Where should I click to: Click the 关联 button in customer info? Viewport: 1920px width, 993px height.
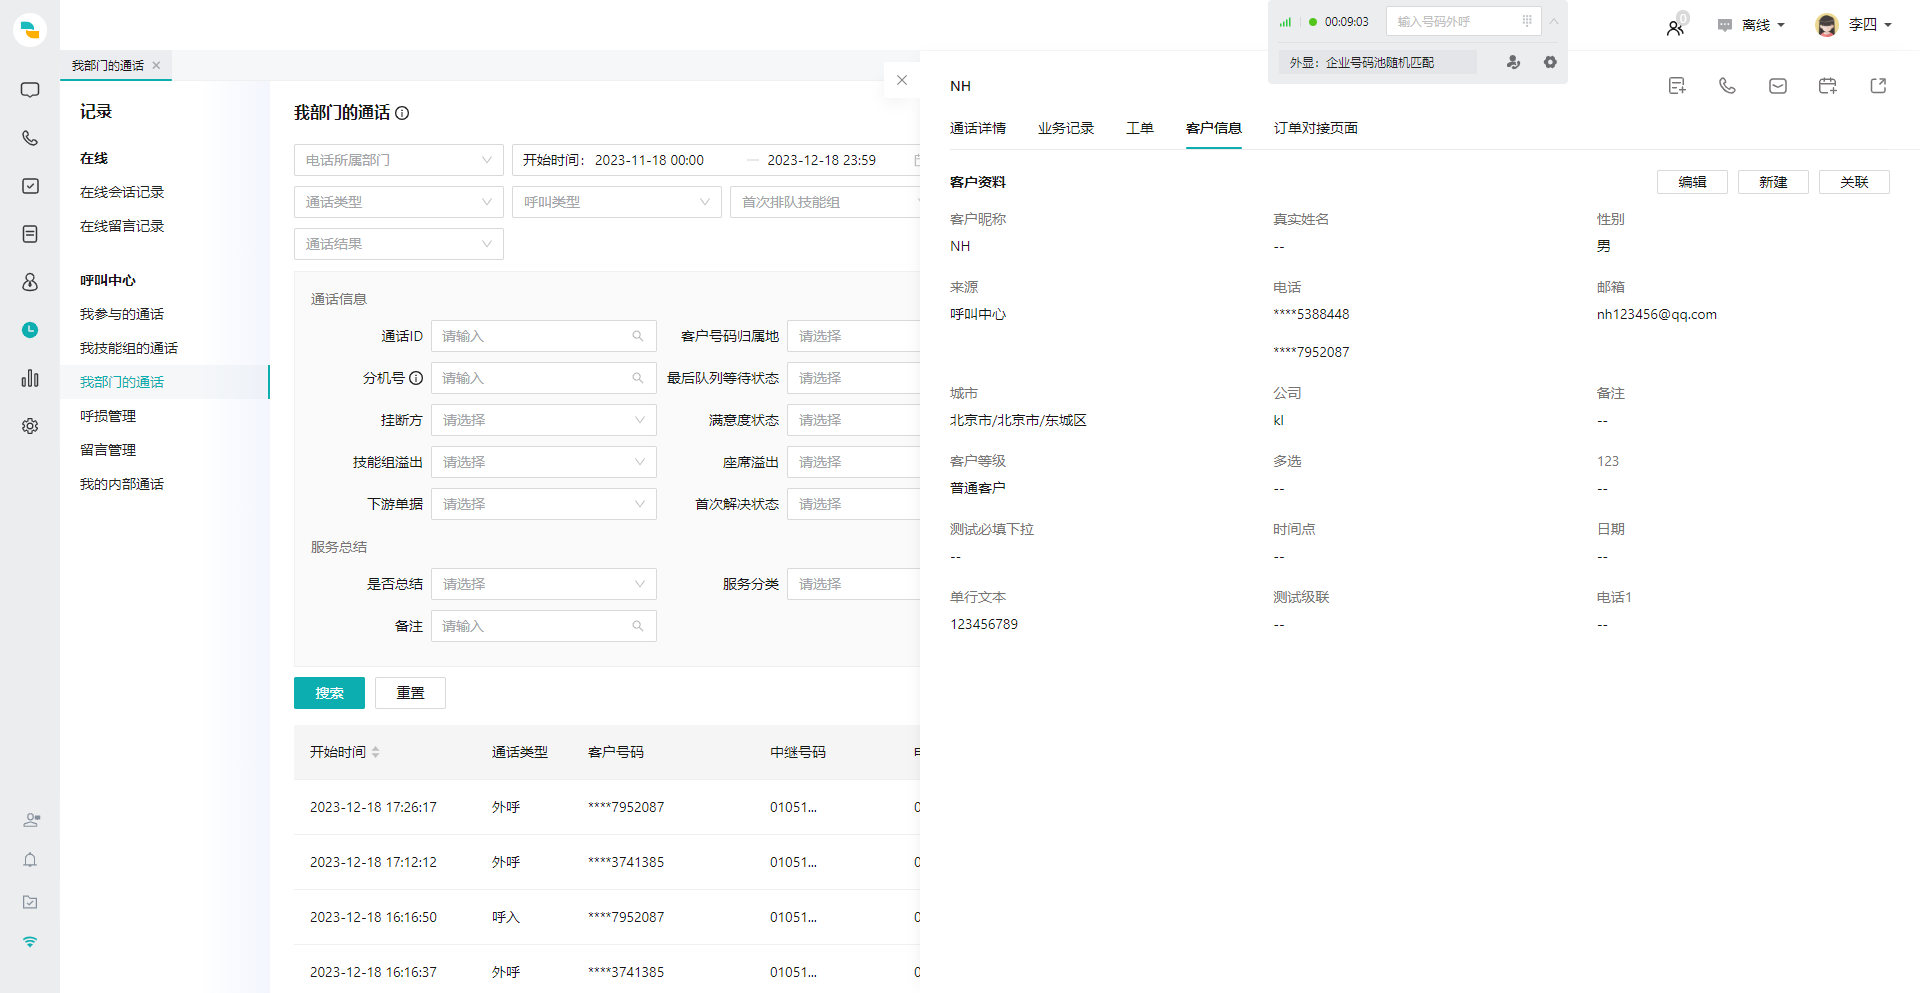pos(1854,182)
